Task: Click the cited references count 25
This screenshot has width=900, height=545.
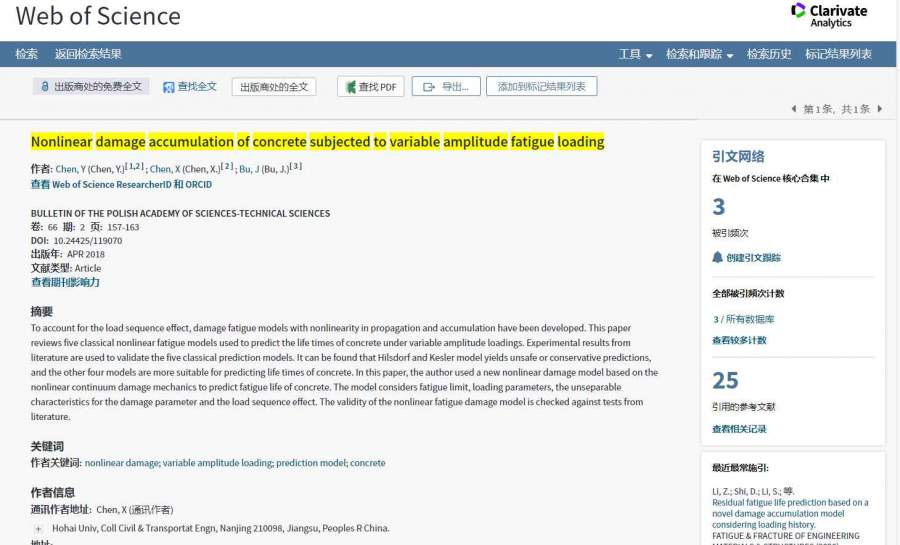Action: [x=725, y=380]
